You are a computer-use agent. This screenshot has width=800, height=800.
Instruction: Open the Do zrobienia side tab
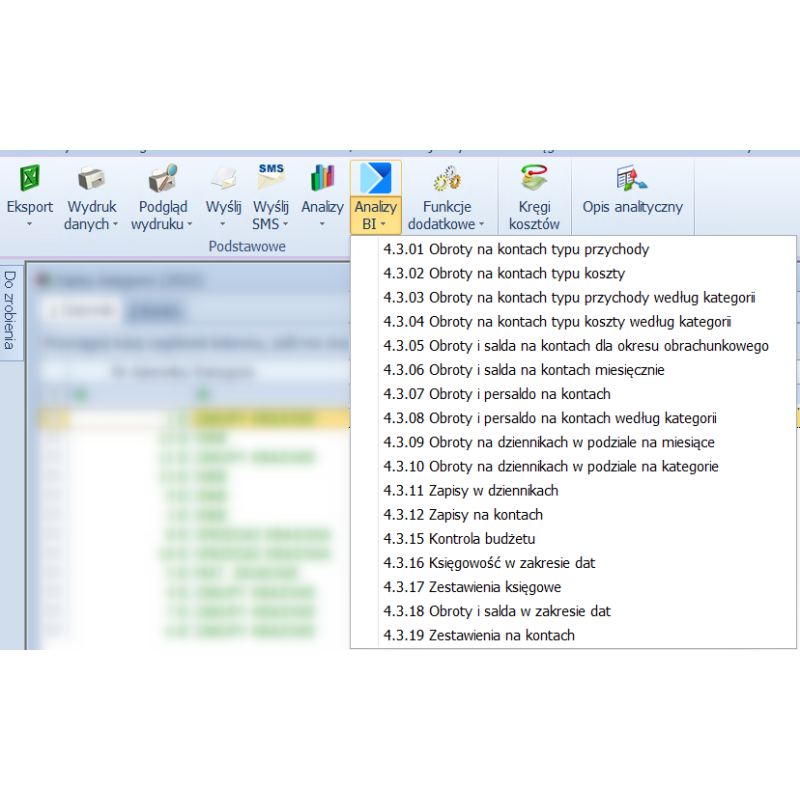pyautogui.click(x=11, y=310)
